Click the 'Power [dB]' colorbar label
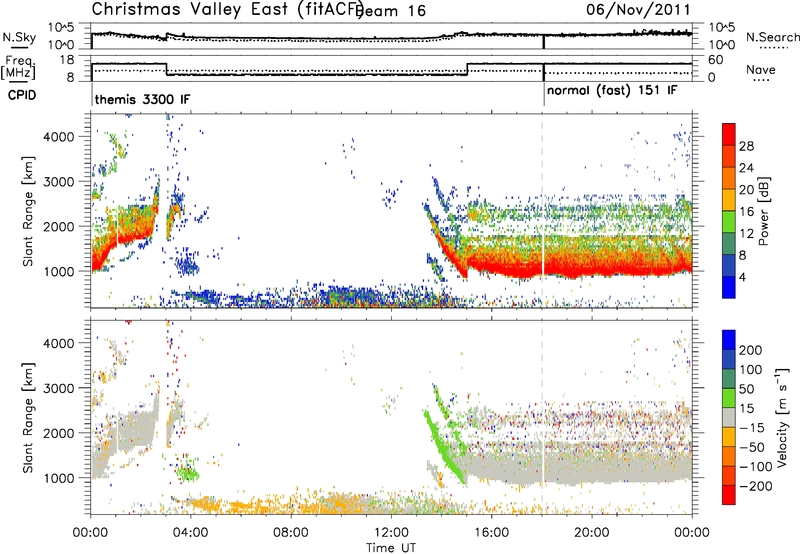 click(x=763, y=211)
